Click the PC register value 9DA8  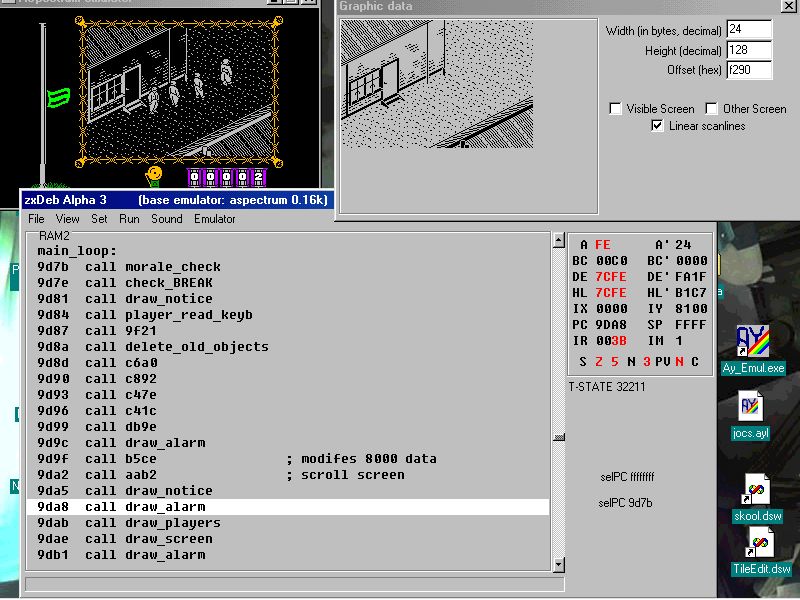(611, 324)
